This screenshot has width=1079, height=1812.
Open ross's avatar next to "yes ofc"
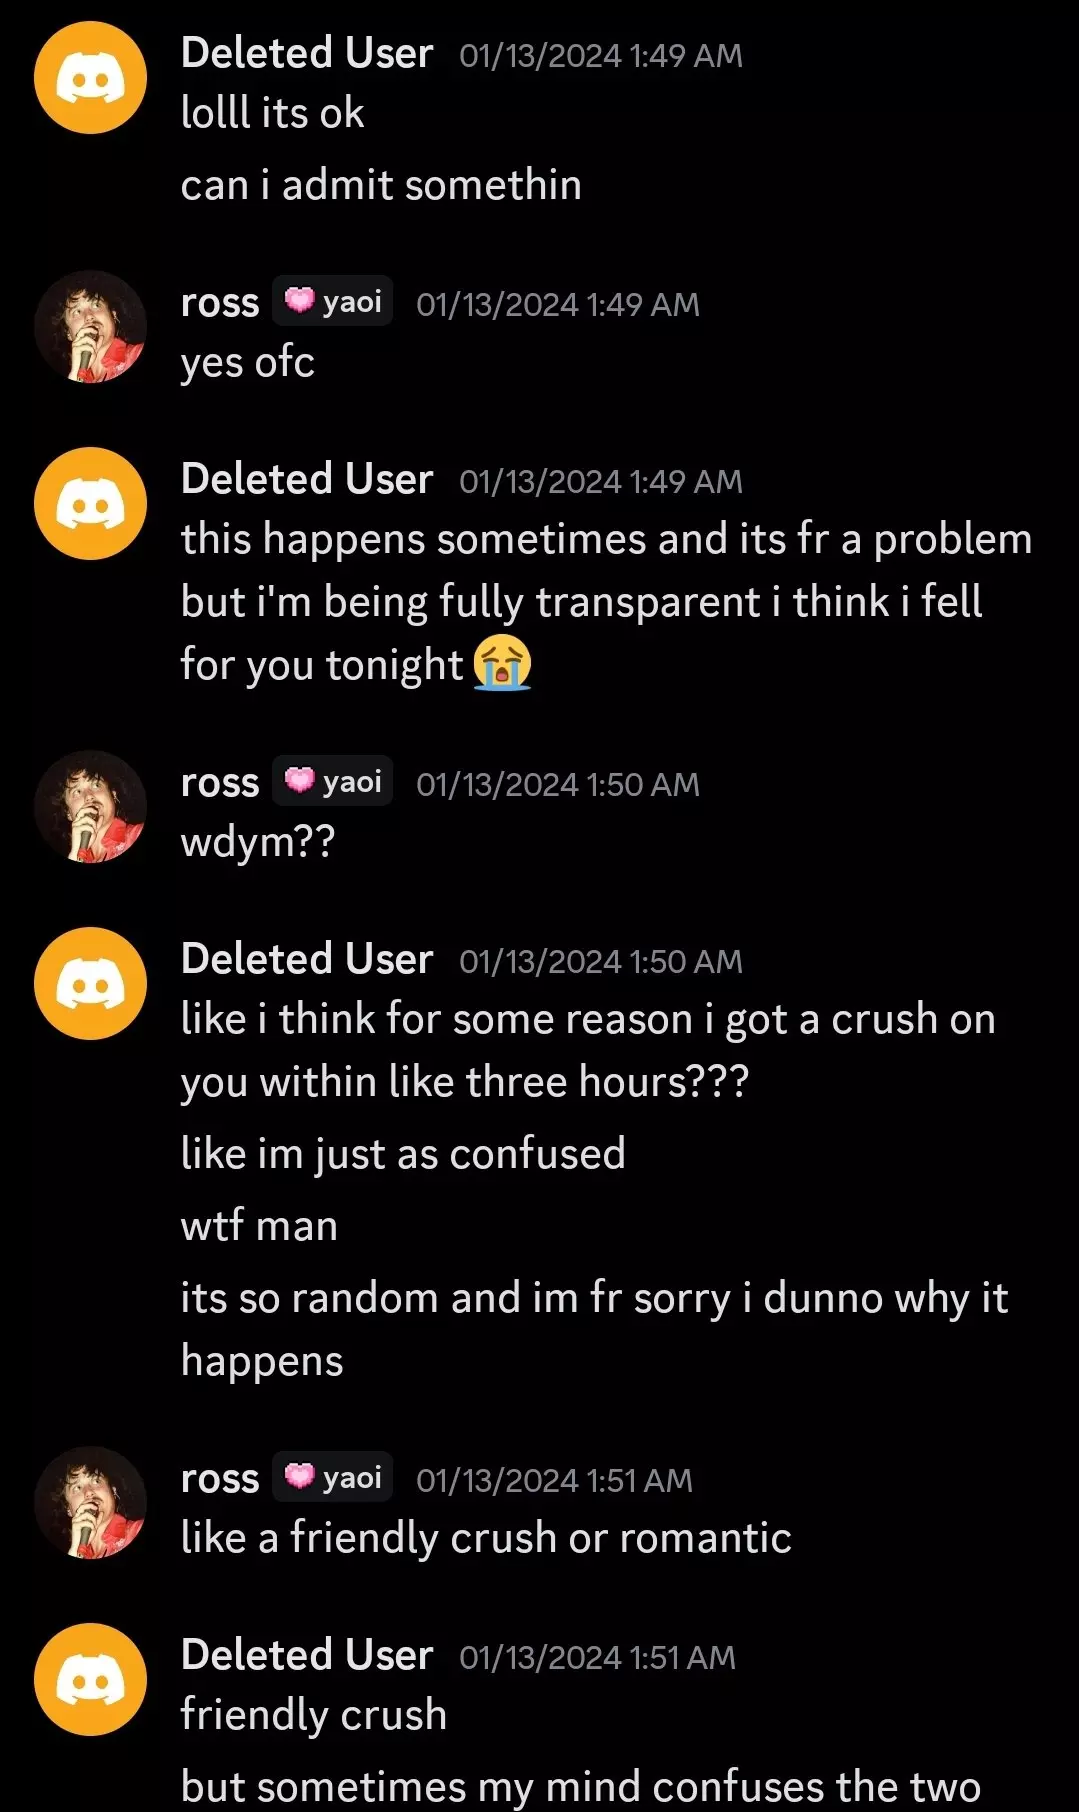90,326
